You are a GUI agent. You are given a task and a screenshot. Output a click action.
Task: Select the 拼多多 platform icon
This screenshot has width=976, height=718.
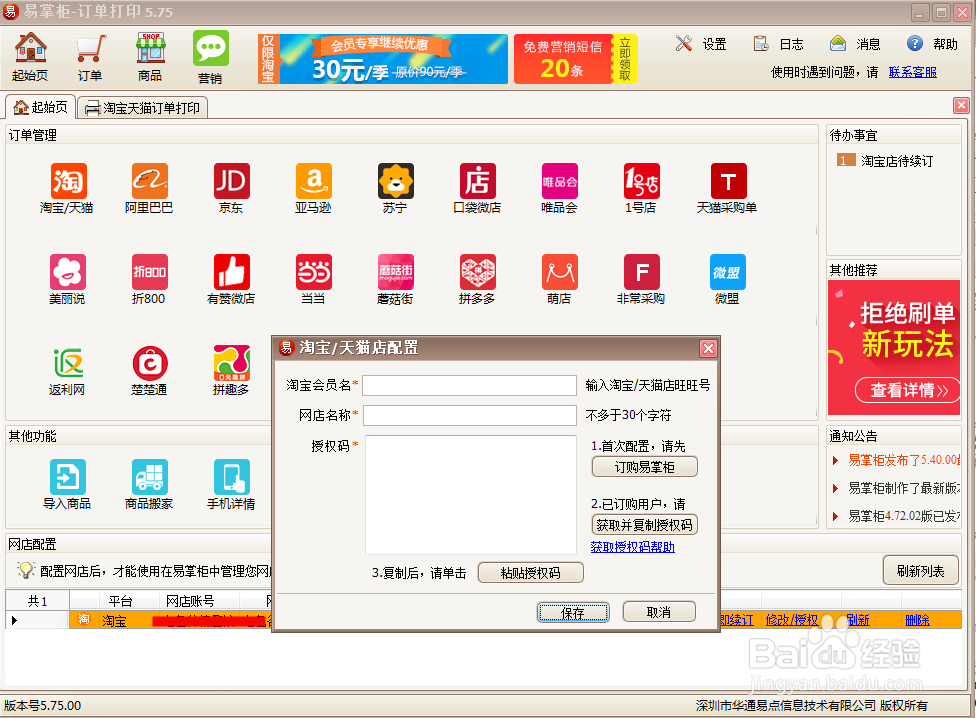click(x=477, y=280)
